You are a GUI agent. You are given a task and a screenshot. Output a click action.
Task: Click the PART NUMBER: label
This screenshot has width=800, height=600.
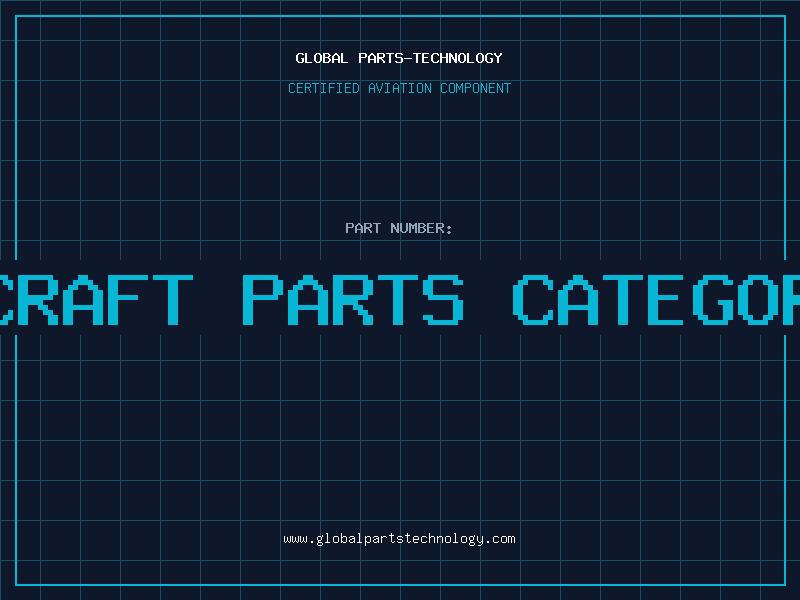pos(399,228)
